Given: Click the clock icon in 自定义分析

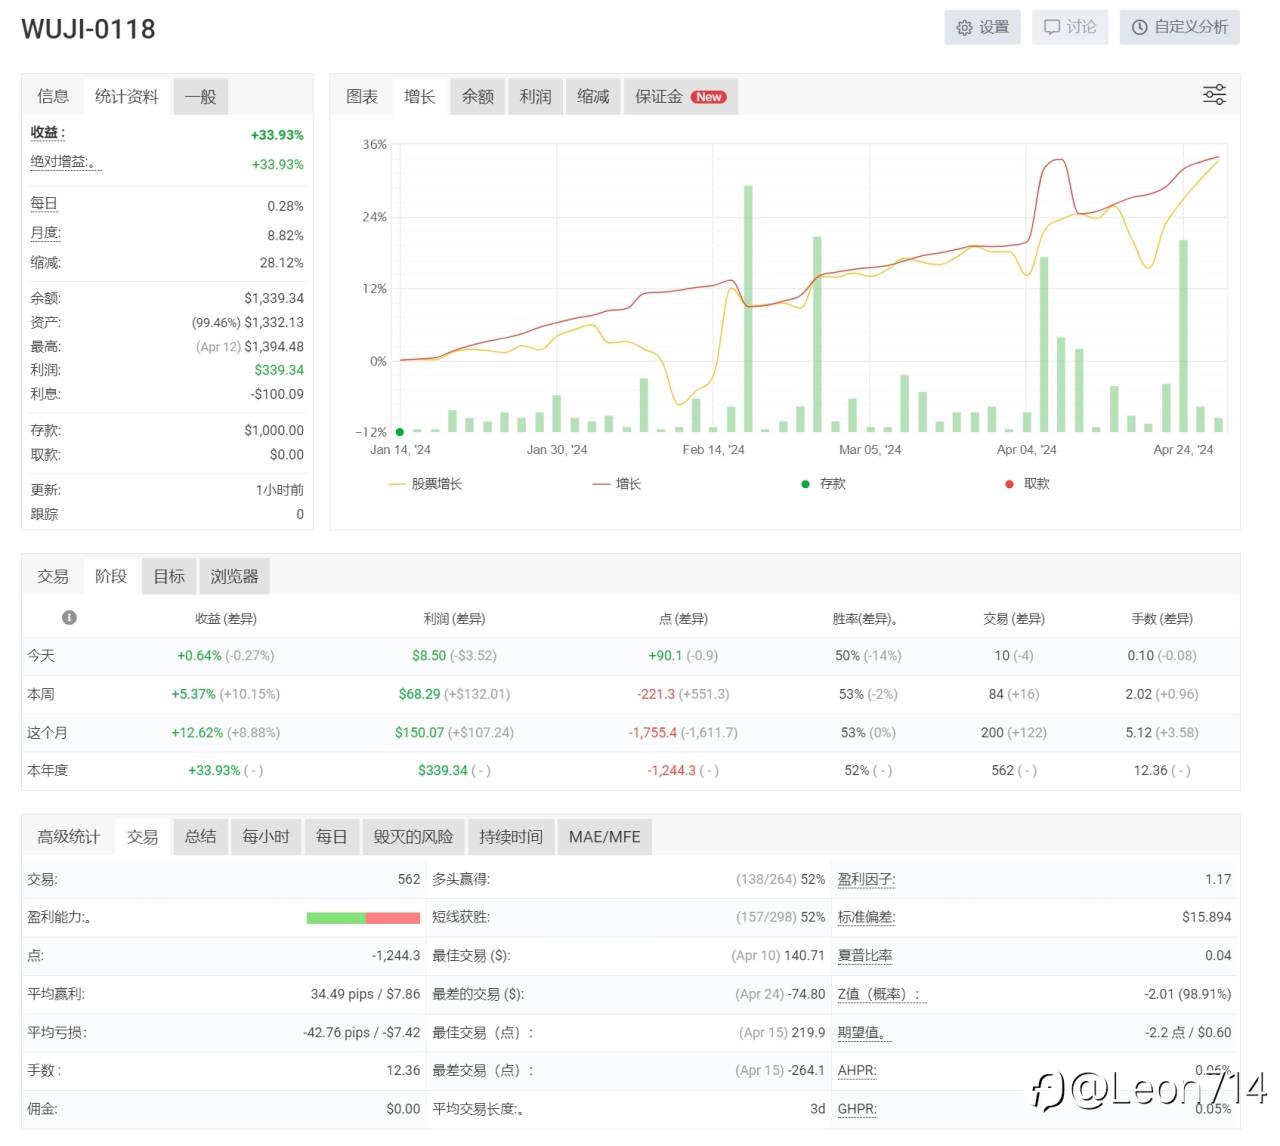Looking at the screenshot, I should click(x=1139, y=27).
